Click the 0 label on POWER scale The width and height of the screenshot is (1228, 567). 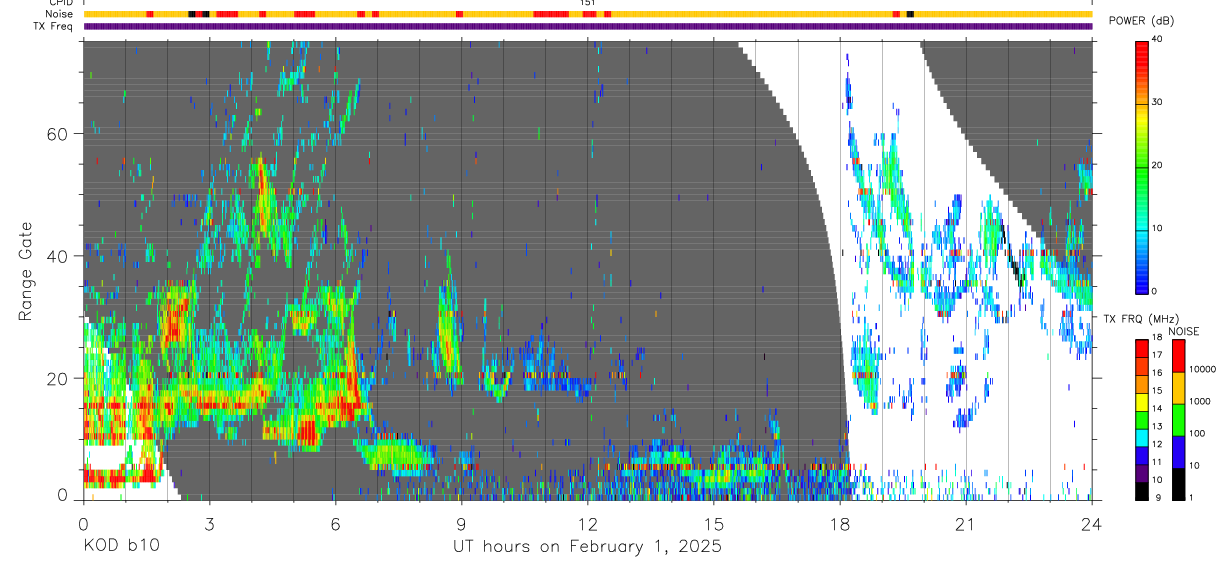[1155, 291]
